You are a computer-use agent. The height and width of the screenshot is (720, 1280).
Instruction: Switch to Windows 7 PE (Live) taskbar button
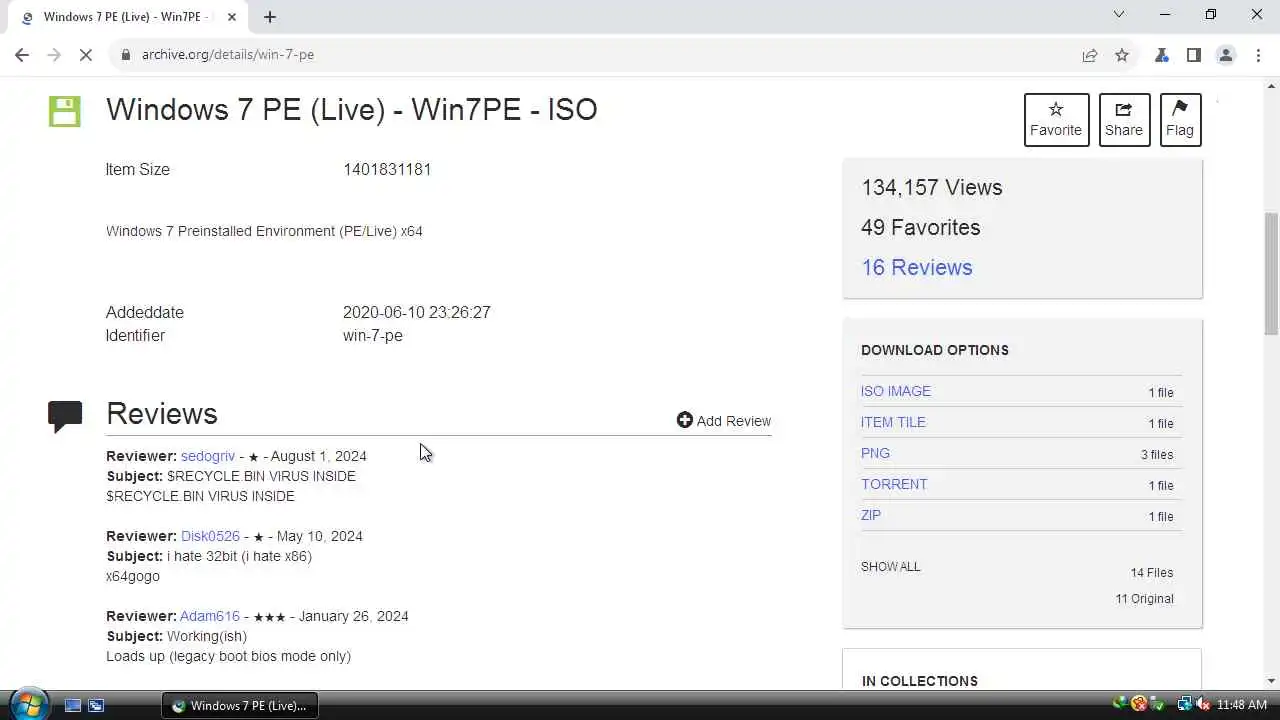pyautogui.click(x=240, y=705)
